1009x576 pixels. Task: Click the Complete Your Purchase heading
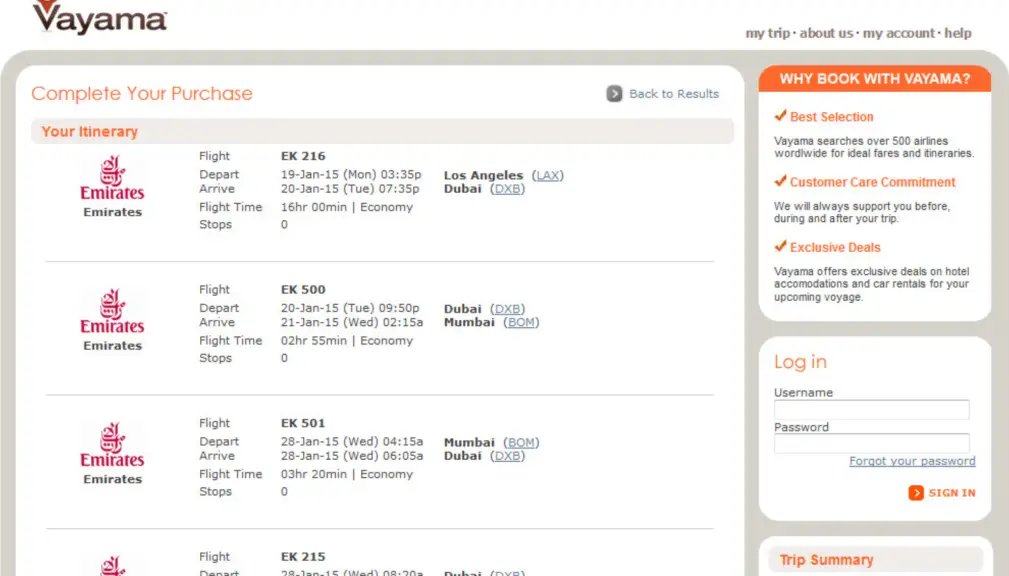click(142, 94)
